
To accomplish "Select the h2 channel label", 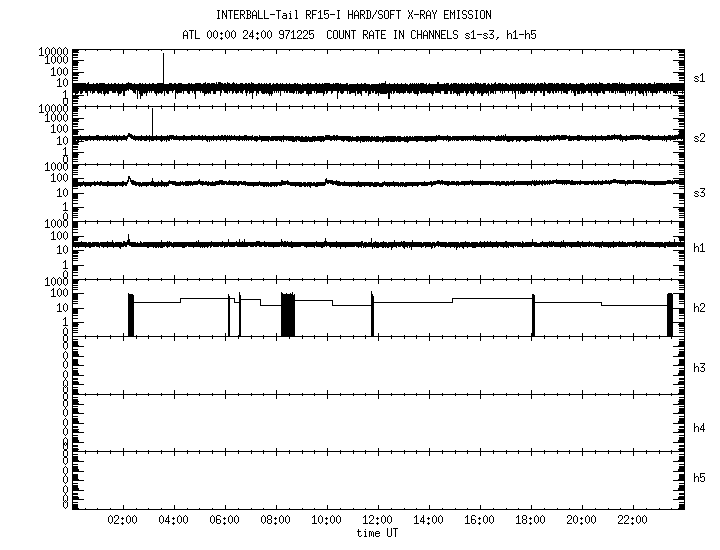I will coord(700,309).
